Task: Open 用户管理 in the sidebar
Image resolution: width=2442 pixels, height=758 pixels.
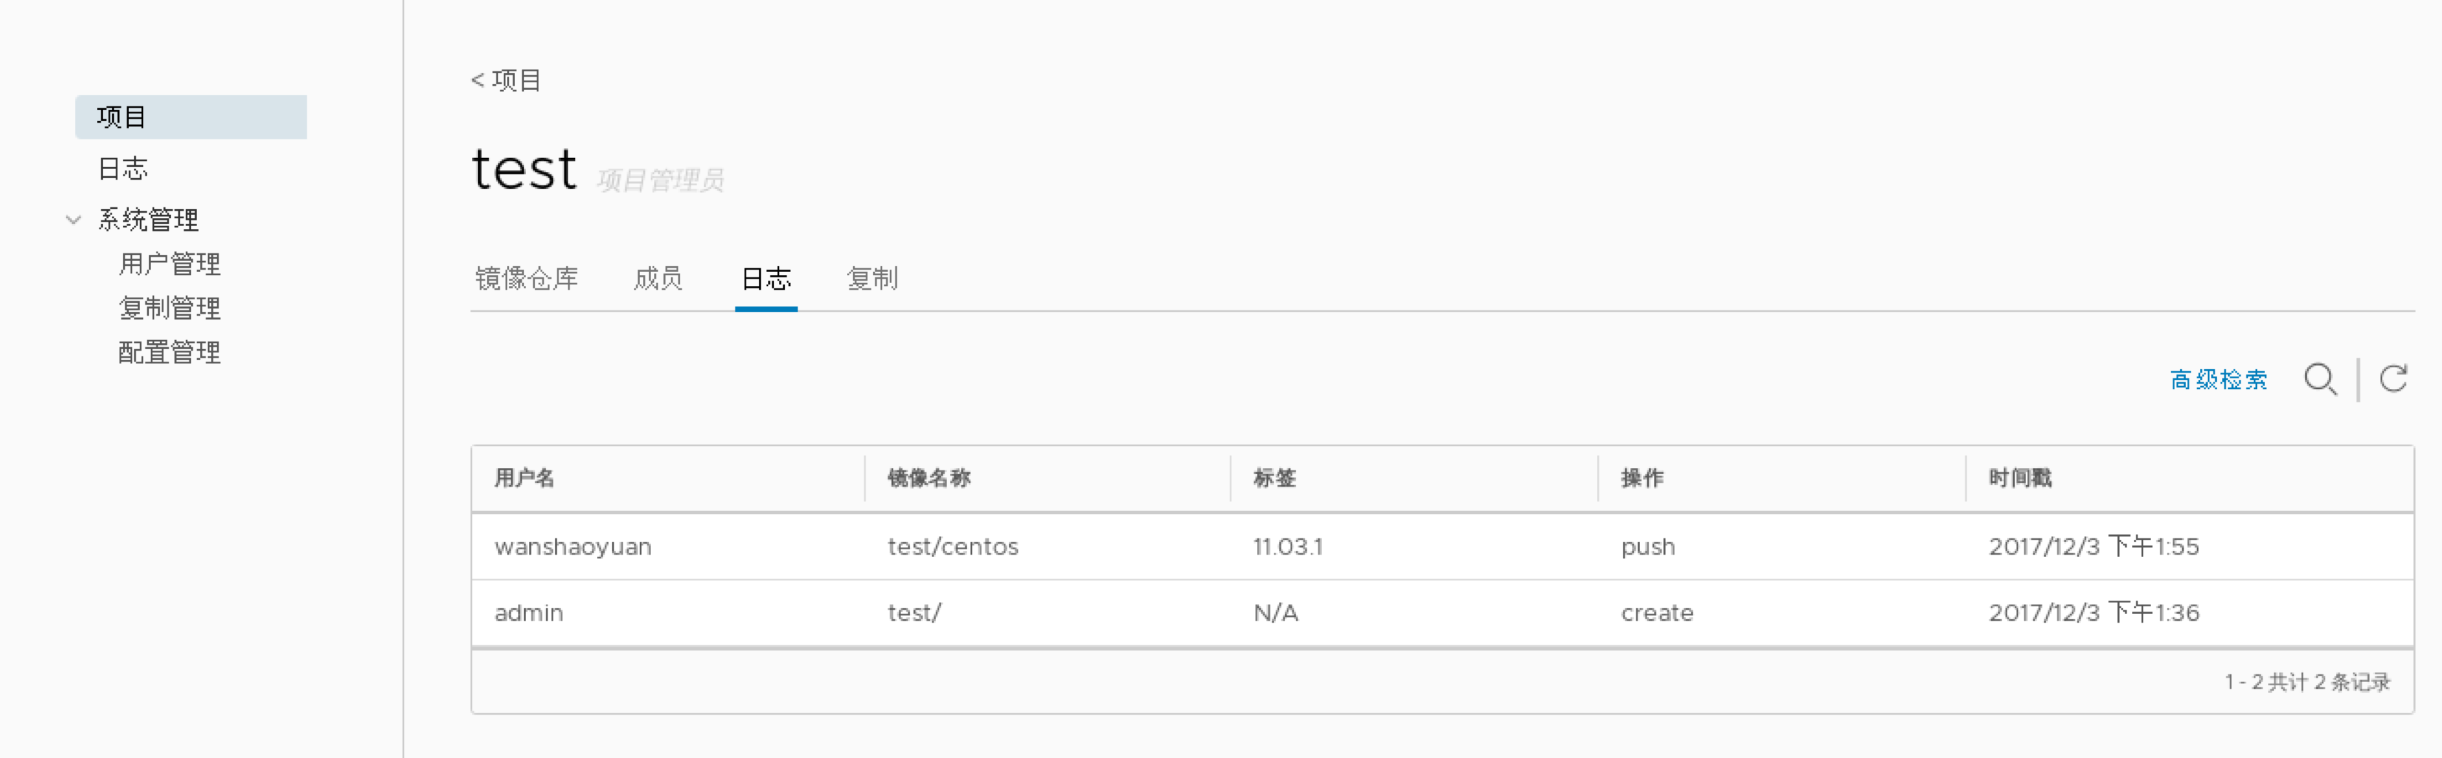Action: [169, 264]
